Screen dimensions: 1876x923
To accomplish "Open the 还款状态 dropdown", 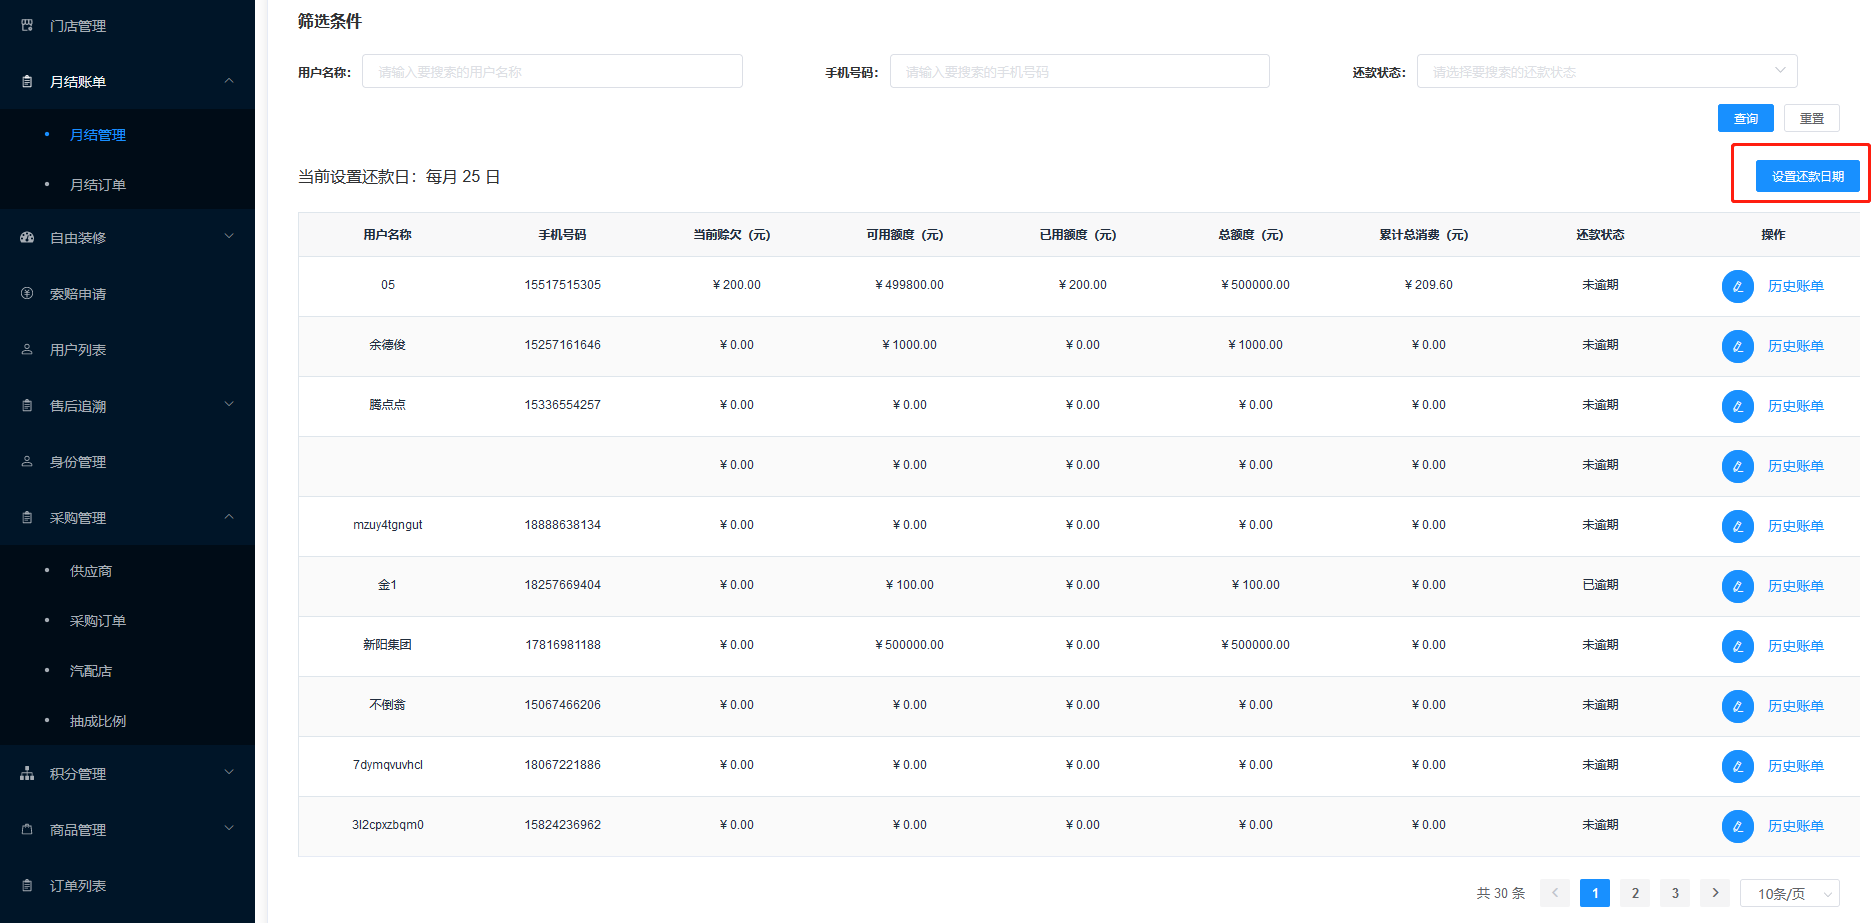I will 1607,71.
